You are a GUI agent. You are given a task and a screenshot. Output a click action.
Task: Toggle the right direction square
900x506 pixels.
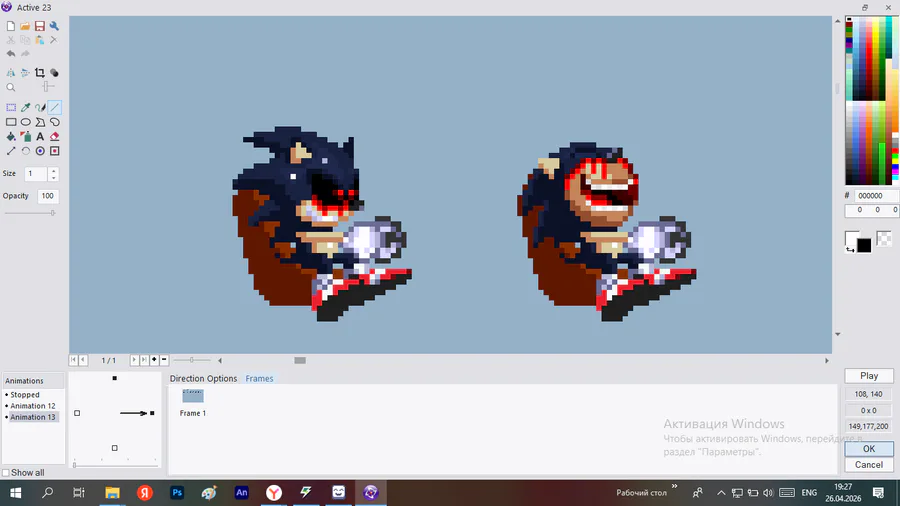click(152, 413)
